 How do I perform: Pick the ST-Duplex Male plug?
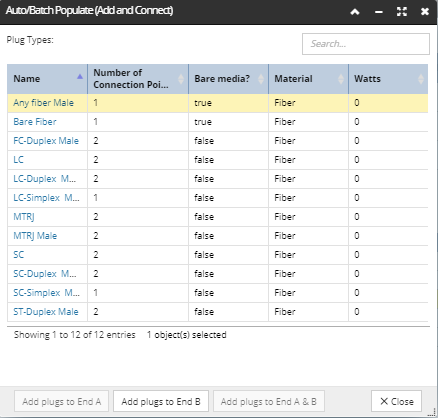pos(46,312)
